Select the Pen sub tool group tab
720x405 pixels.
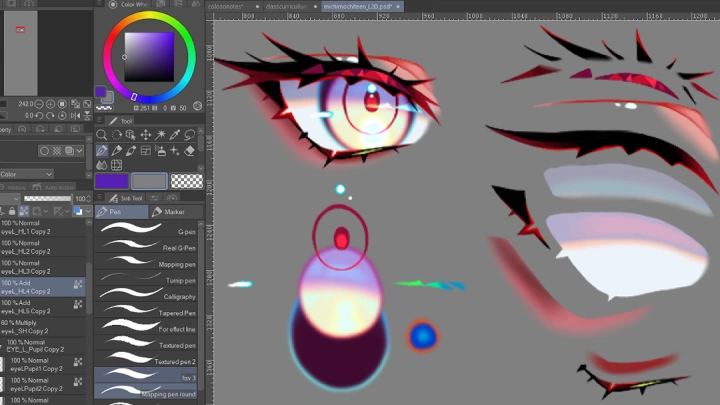point(122,212)
